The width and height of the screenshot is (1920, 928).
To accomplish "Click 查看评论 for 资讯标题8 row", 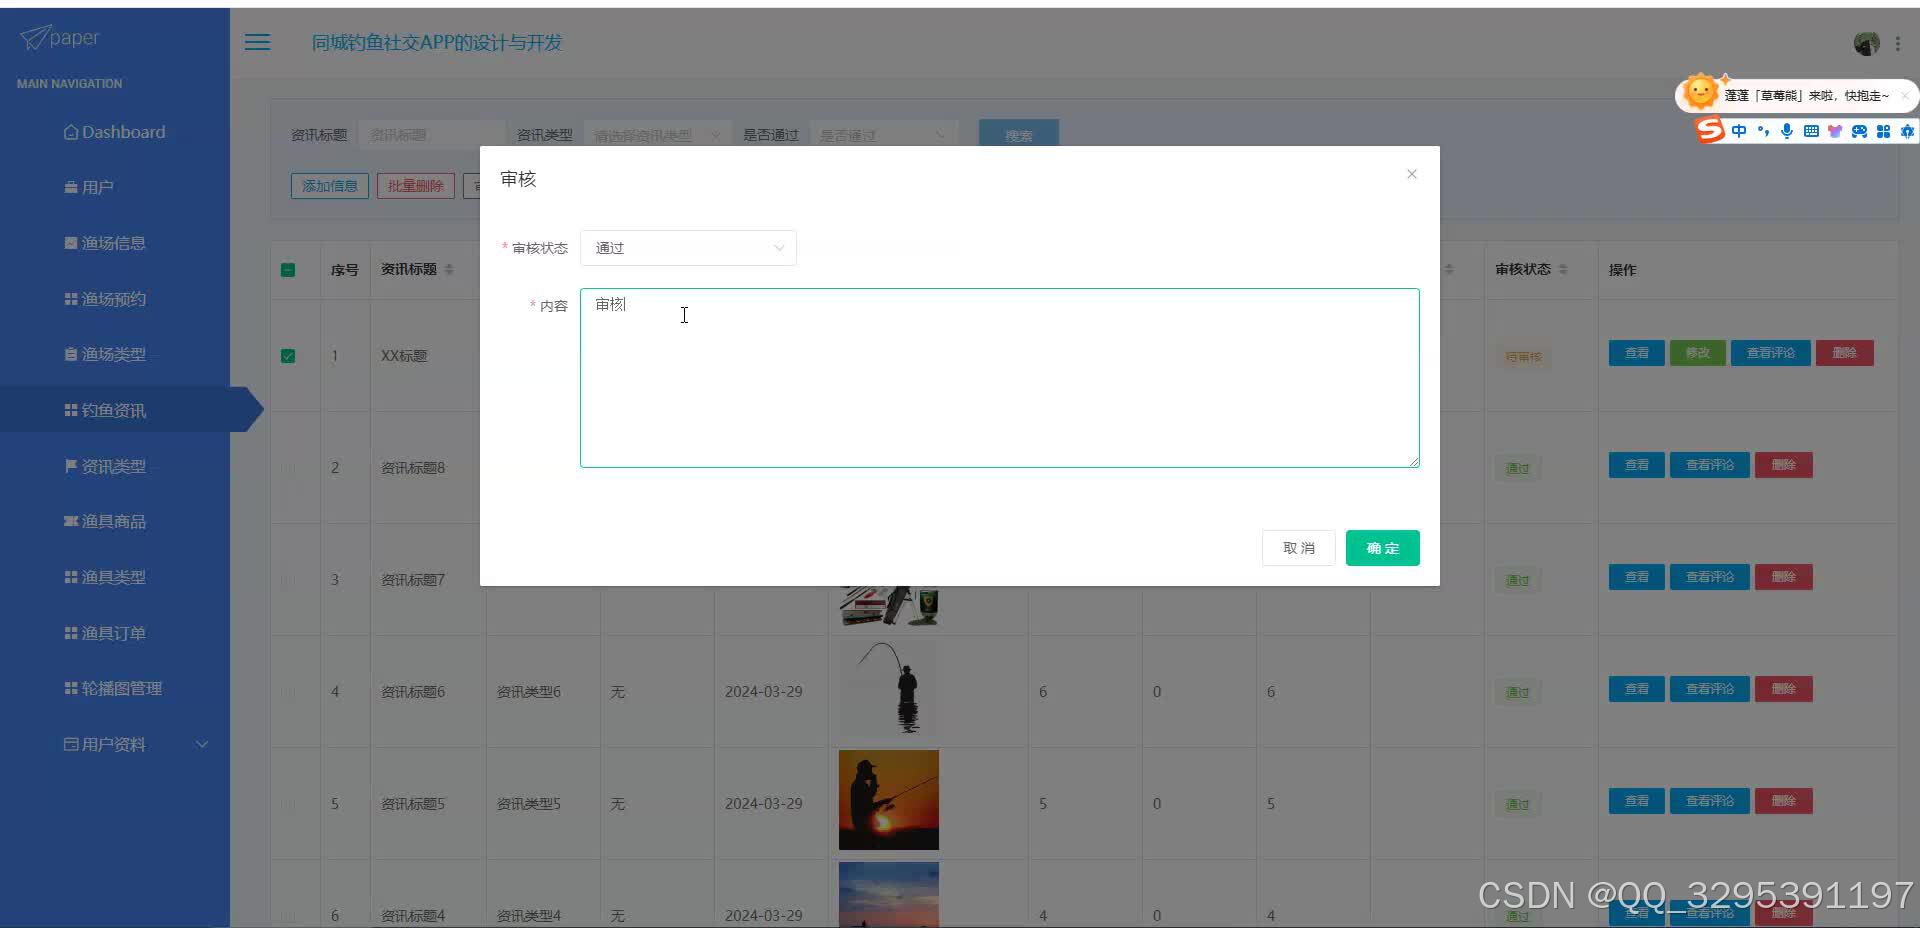I will point(1709,465).
